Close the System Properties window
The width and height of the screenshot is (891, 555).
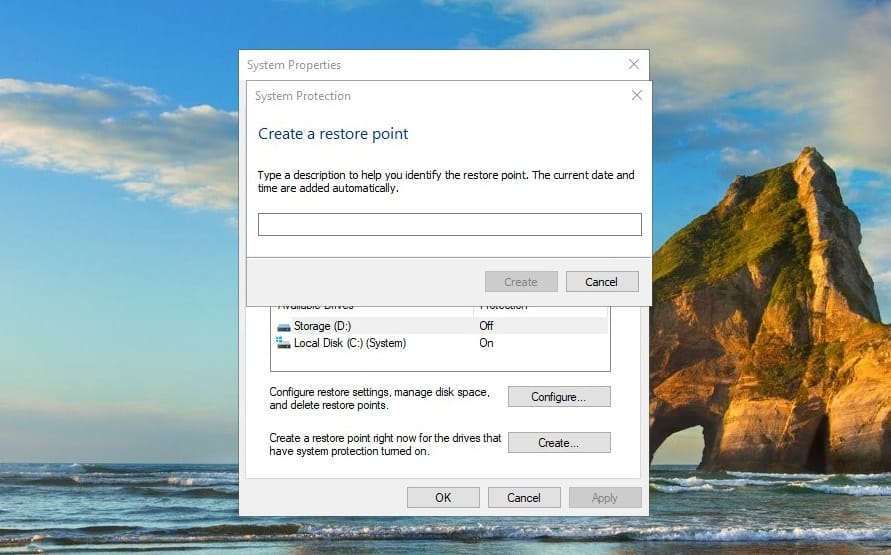click(633, 65)
